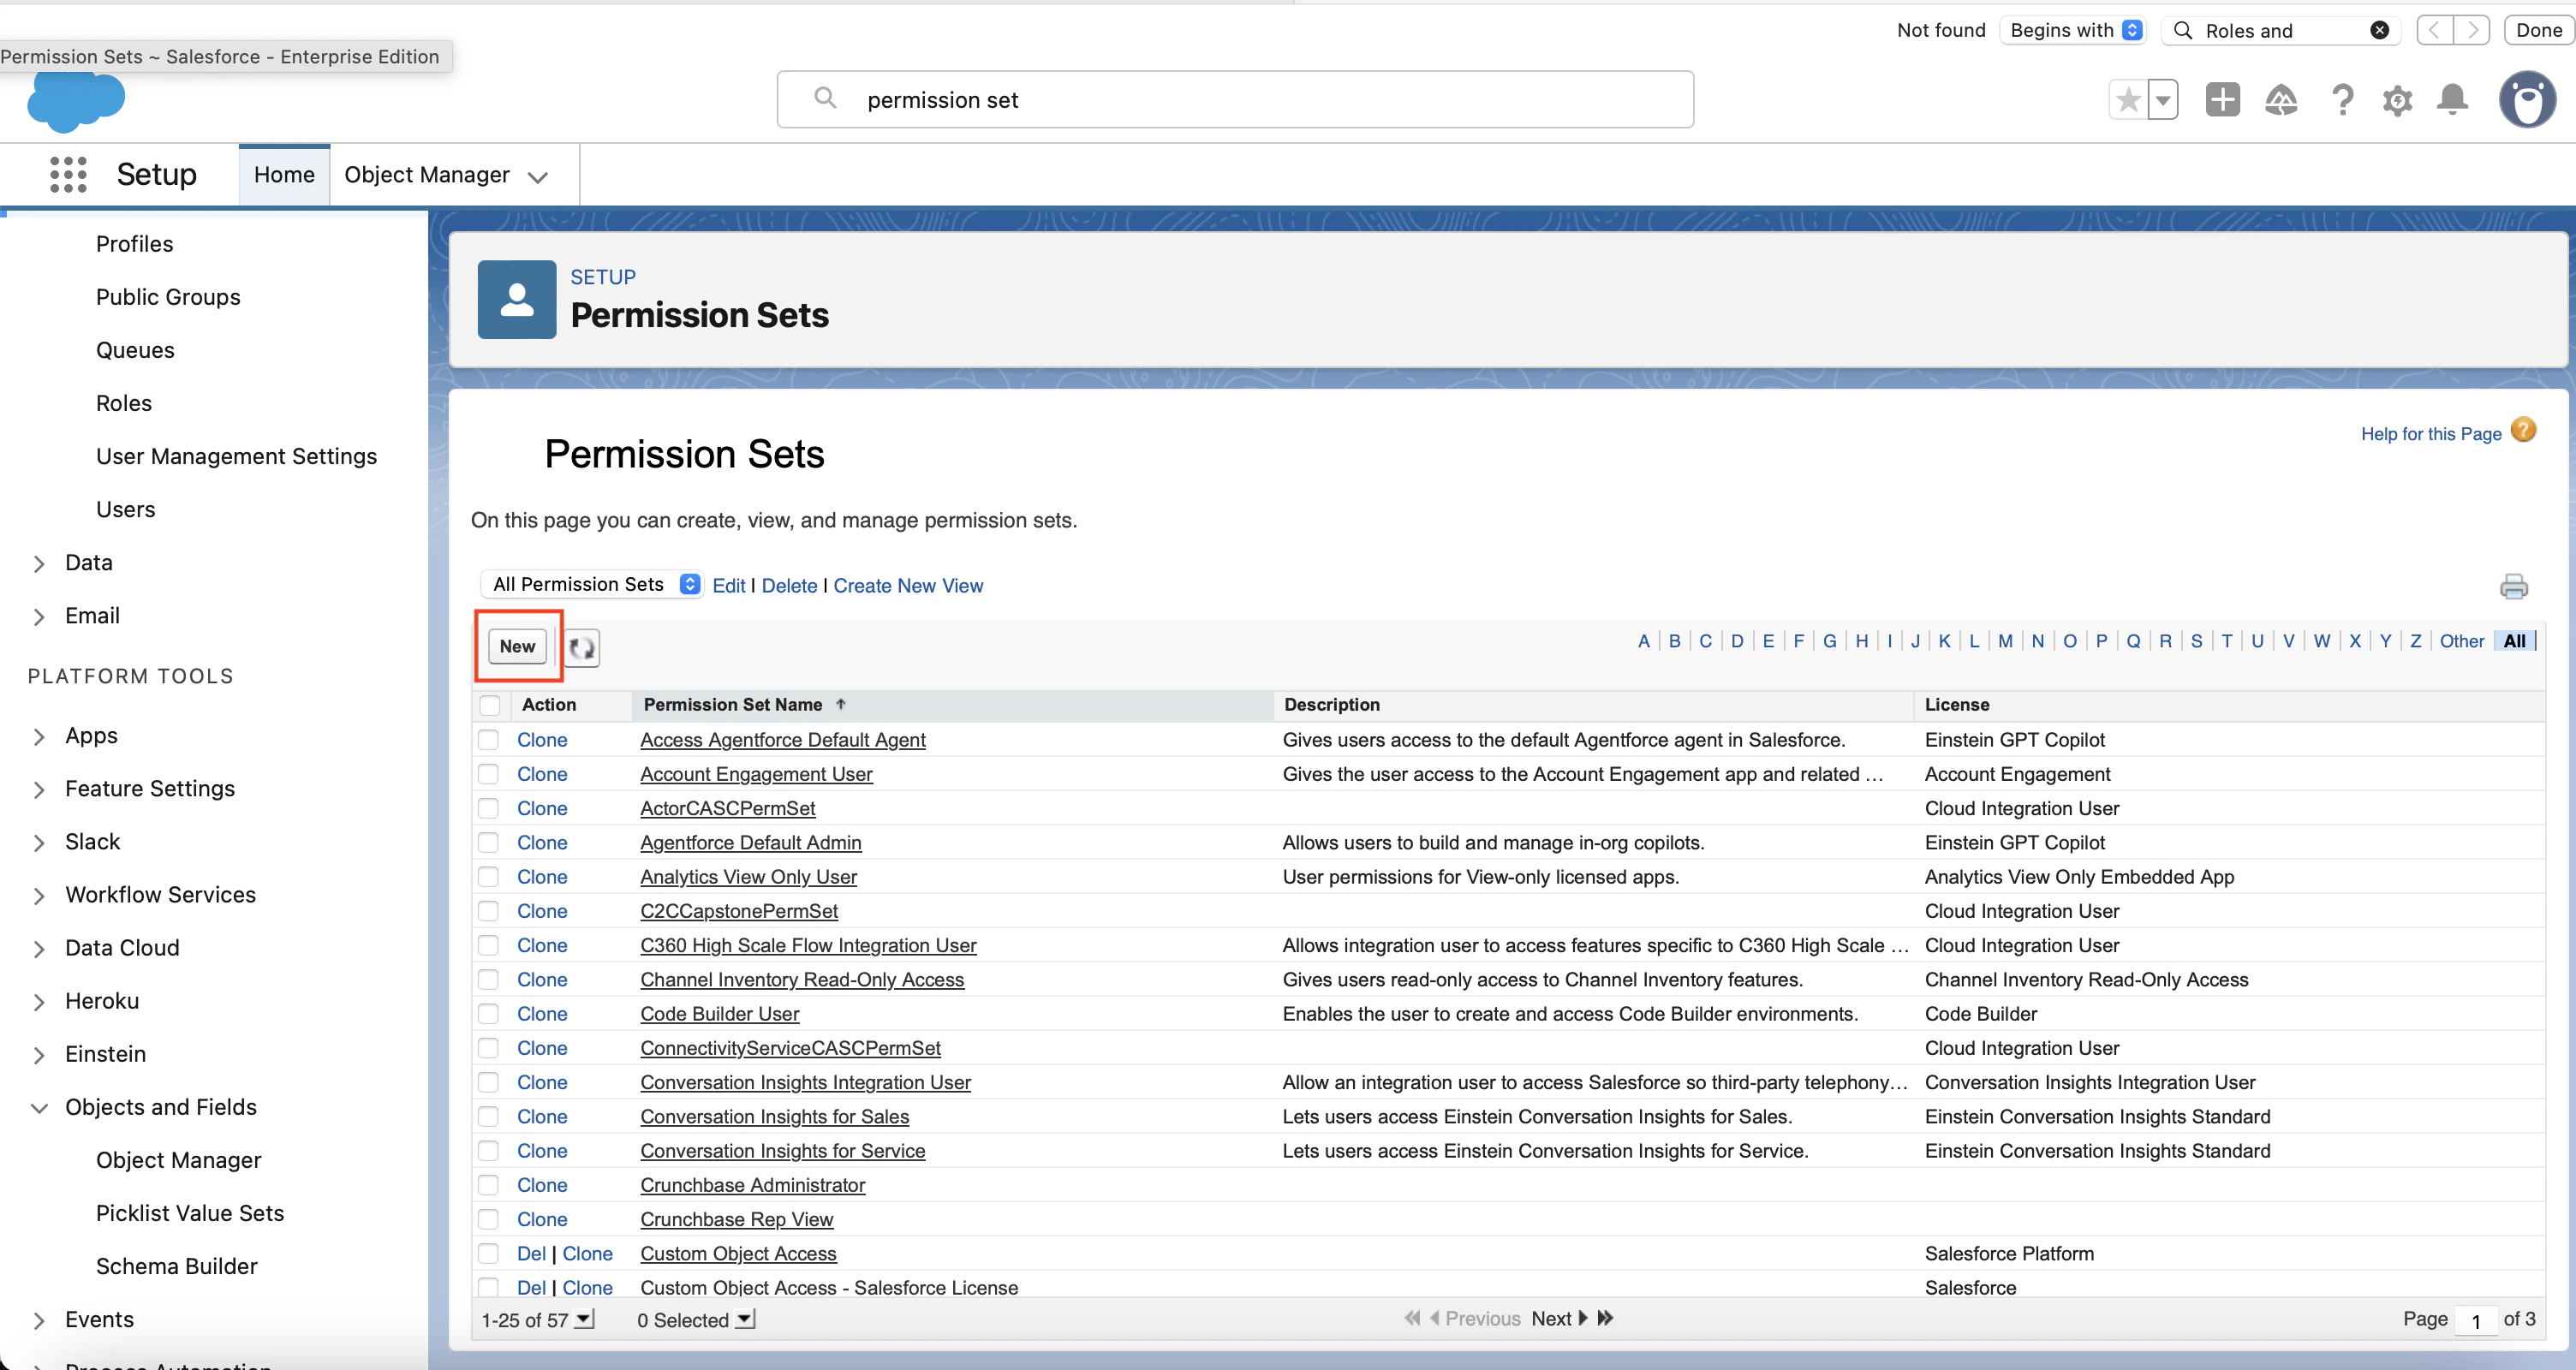Click the New permission set button
This screenshot has height=1370, width=2576.
point(517,646)
